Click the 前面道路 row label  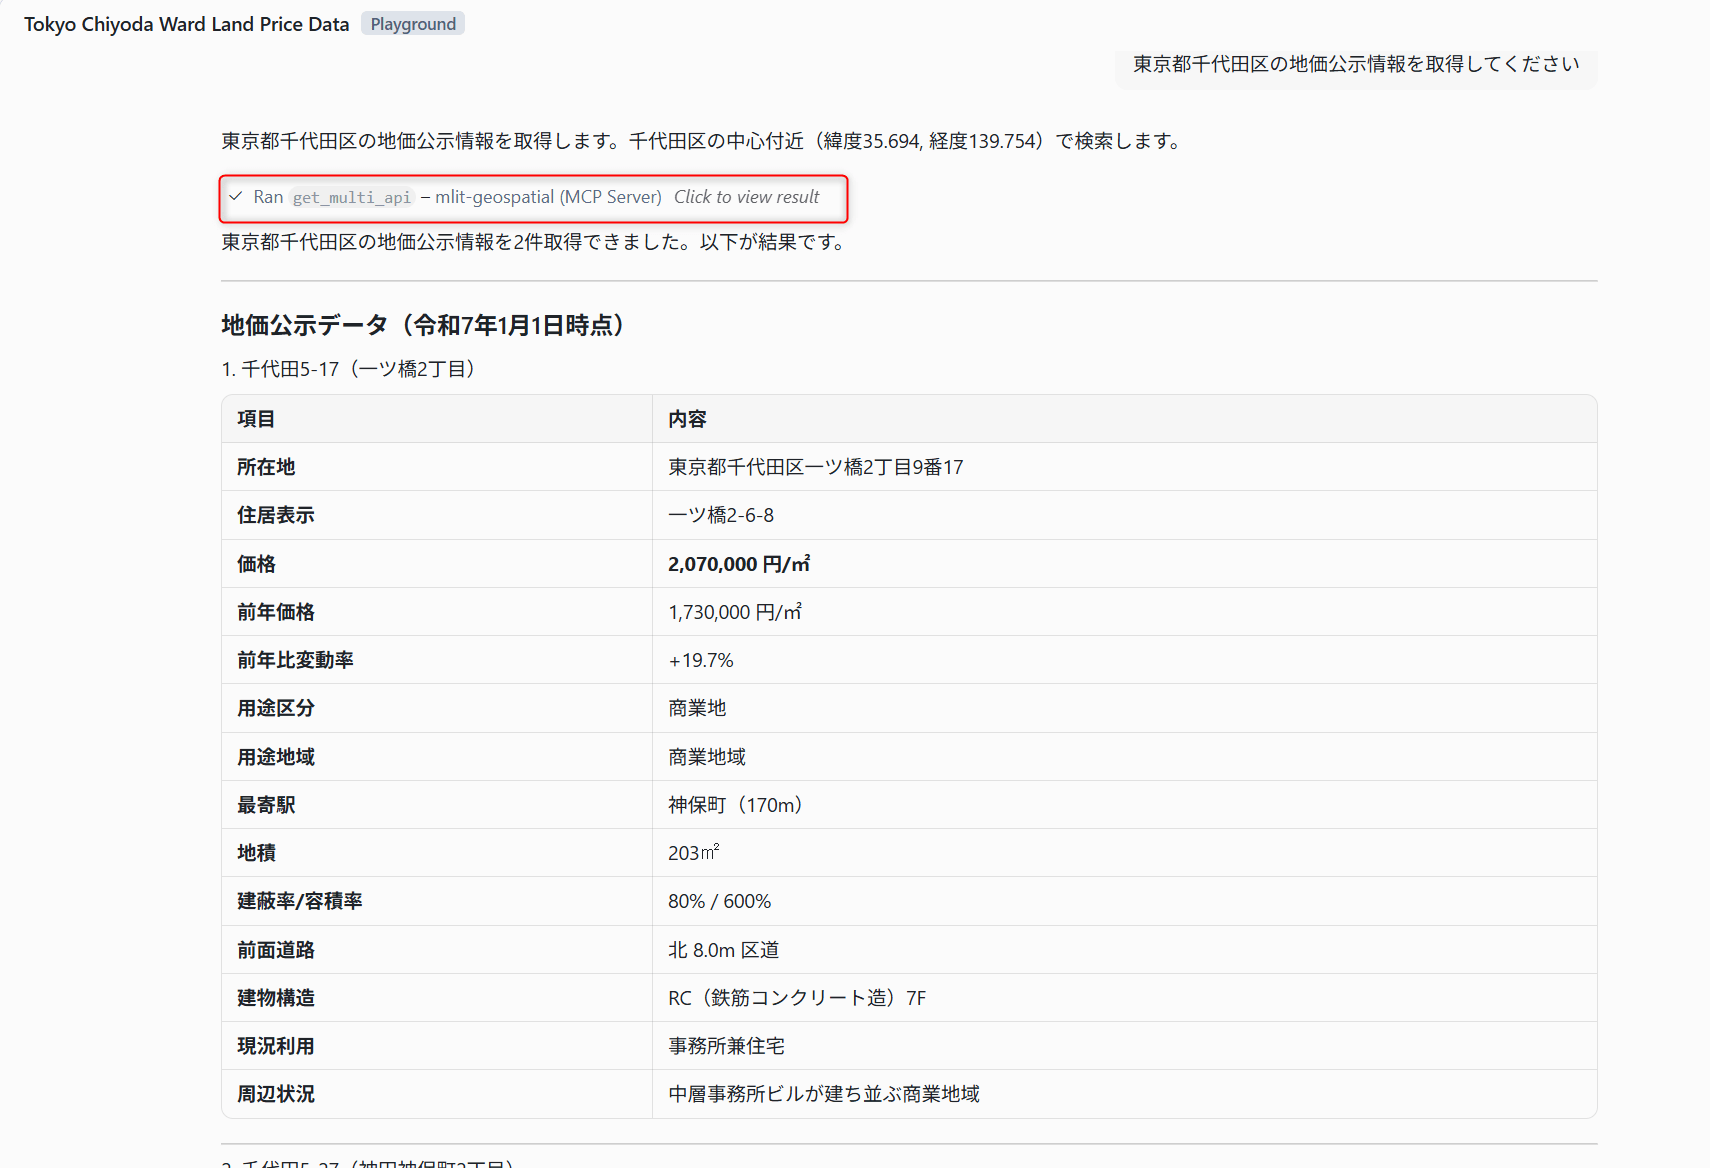(276, 950)
